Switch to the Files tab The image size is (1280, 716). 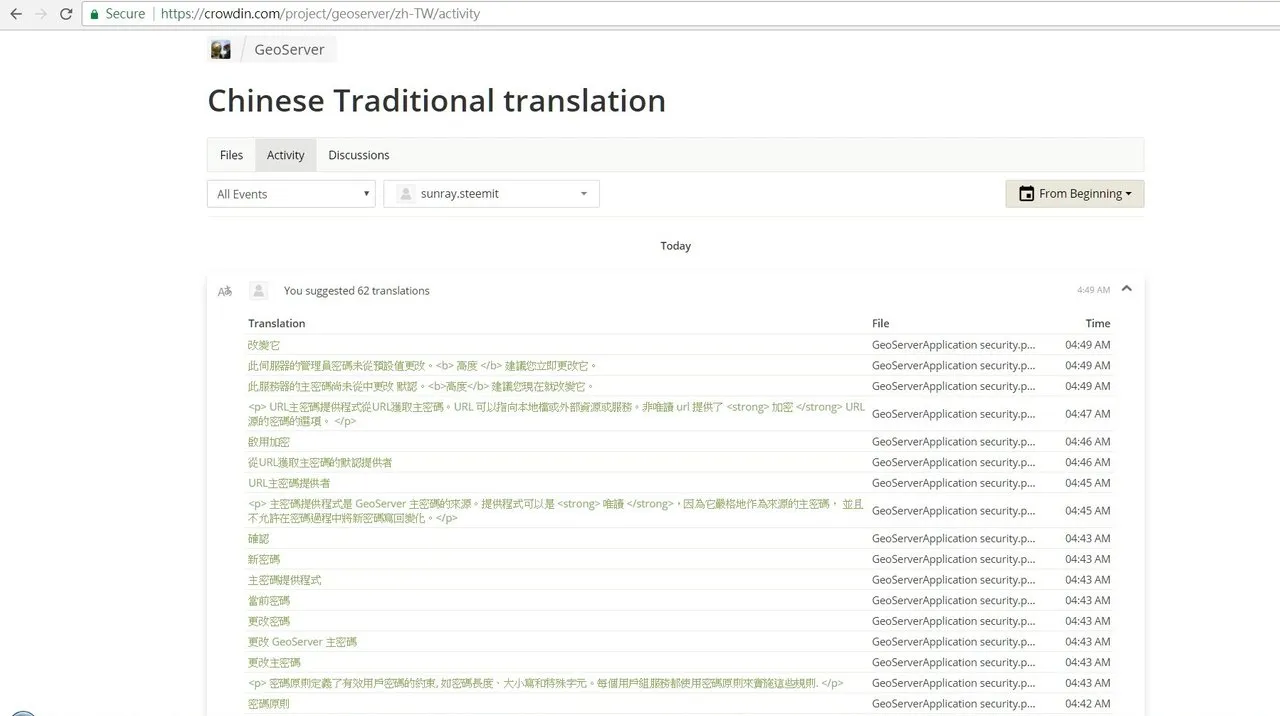[x=231, y=155]
